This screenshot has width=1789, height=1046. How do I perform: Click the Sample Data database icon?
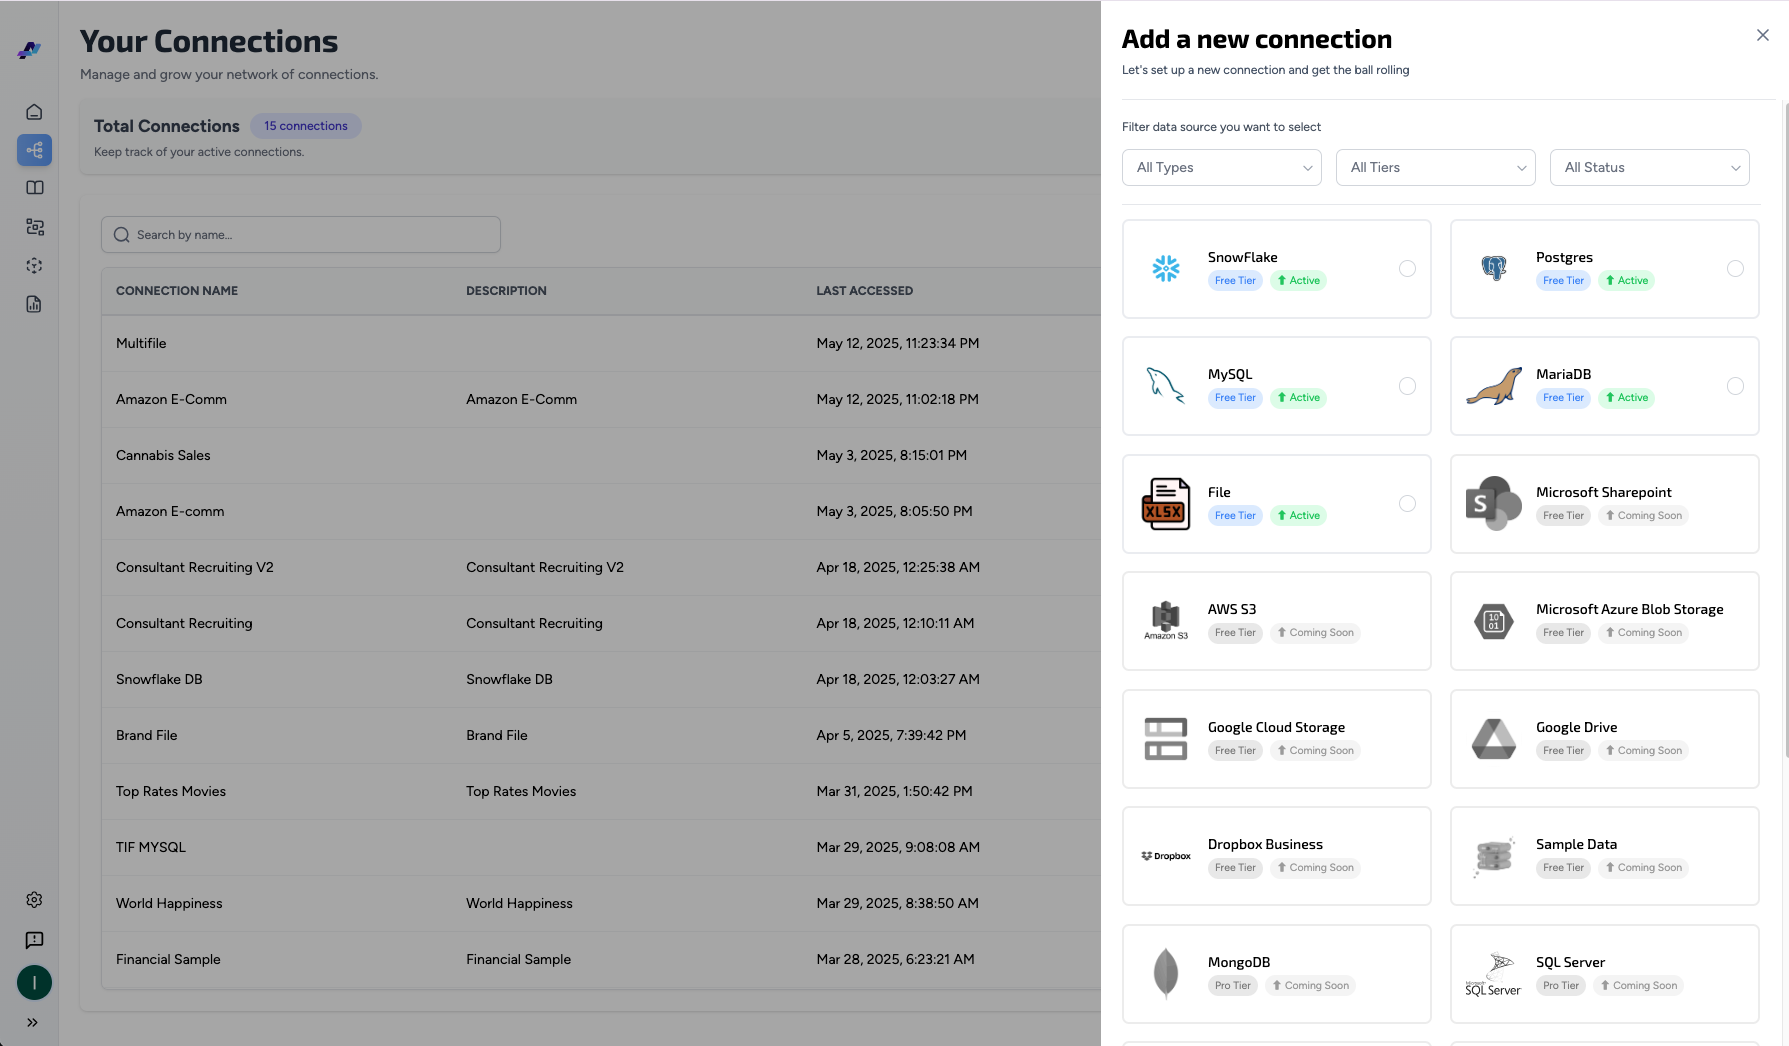1494,856
